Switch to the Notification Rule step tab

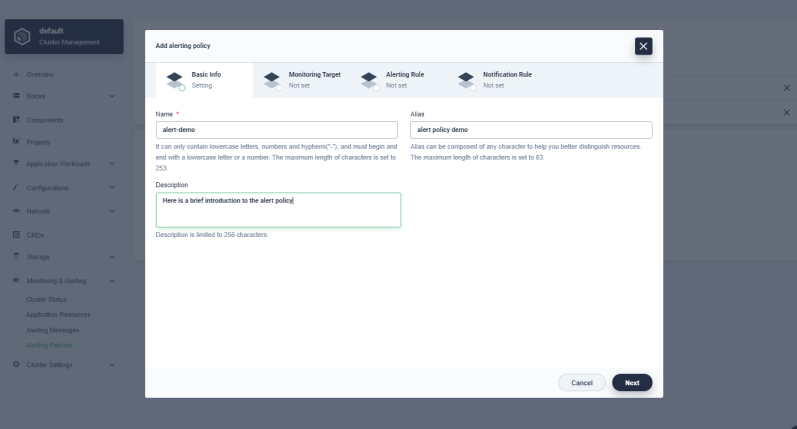coord(496,80)
